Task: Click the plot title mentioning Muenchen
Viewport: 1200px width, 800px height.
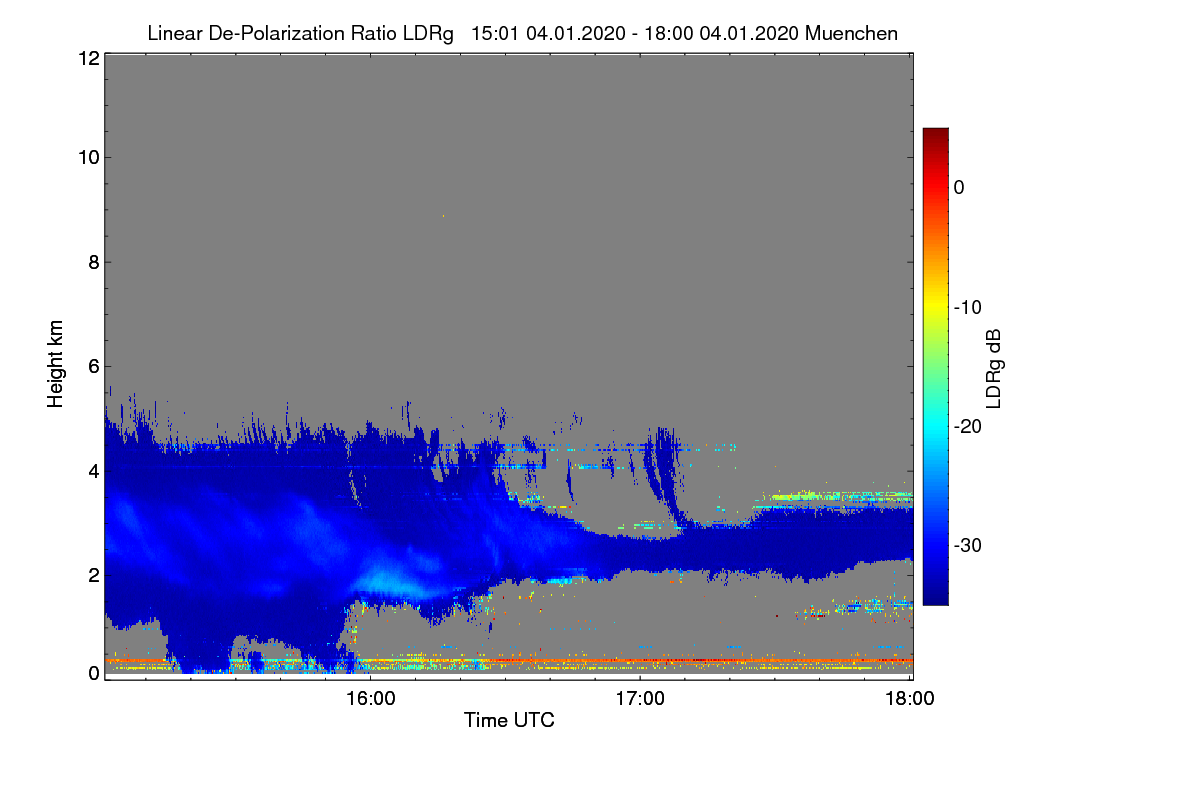Action: coord(522,33)
